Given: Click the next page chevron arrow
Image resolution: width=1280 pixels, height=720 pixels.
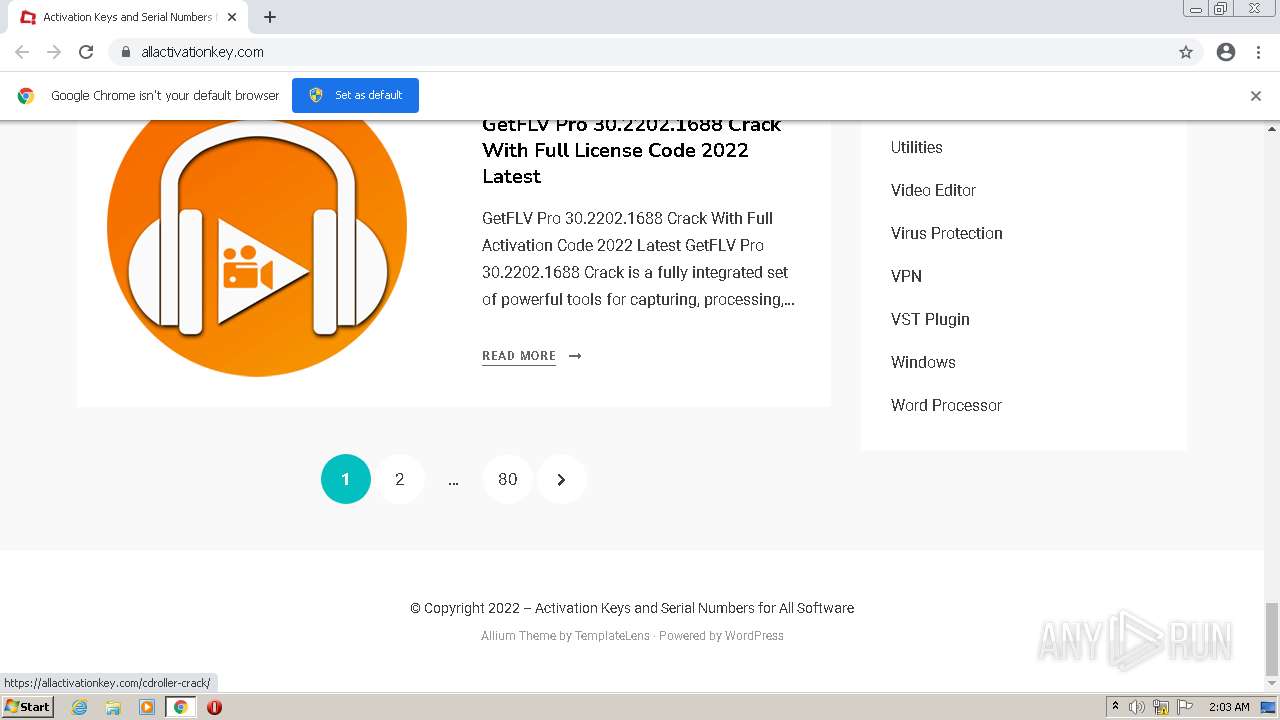Looking at the screenshot, I should pyautogui.click(x=562, y=479).
